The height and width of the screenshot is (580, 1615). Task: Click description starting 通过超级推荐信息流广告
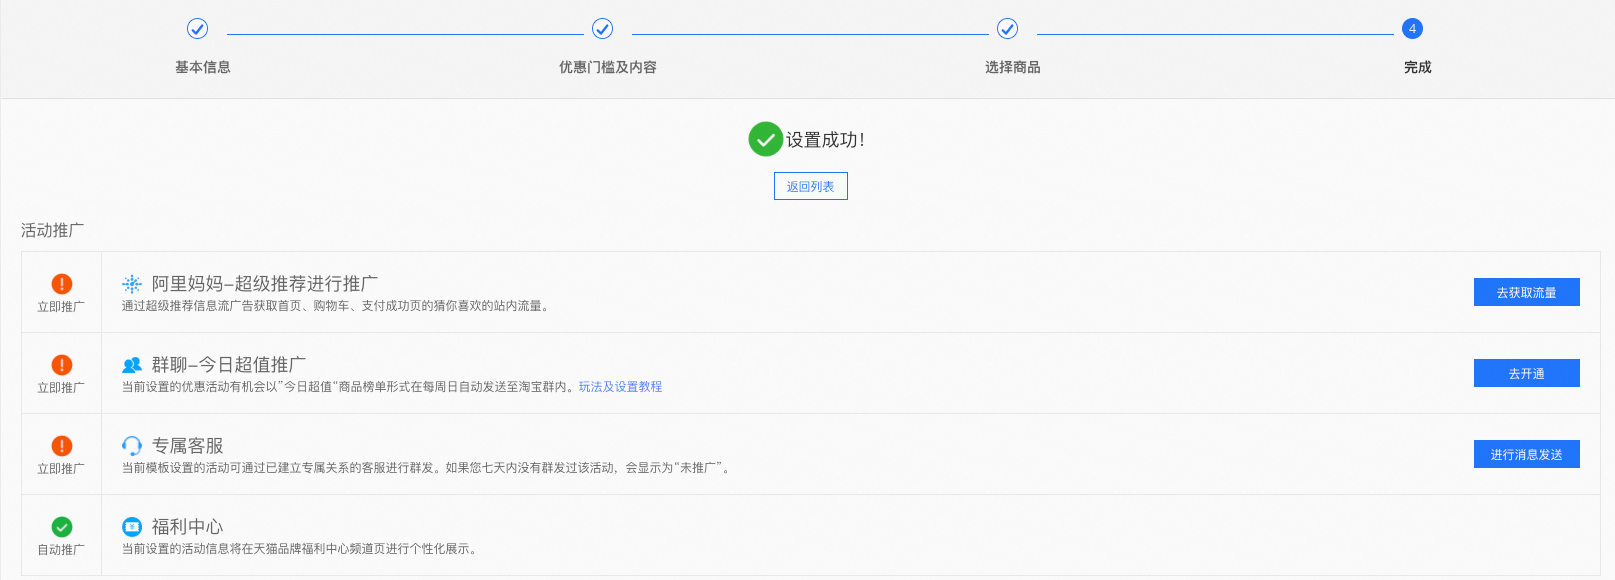click(338, 306)
